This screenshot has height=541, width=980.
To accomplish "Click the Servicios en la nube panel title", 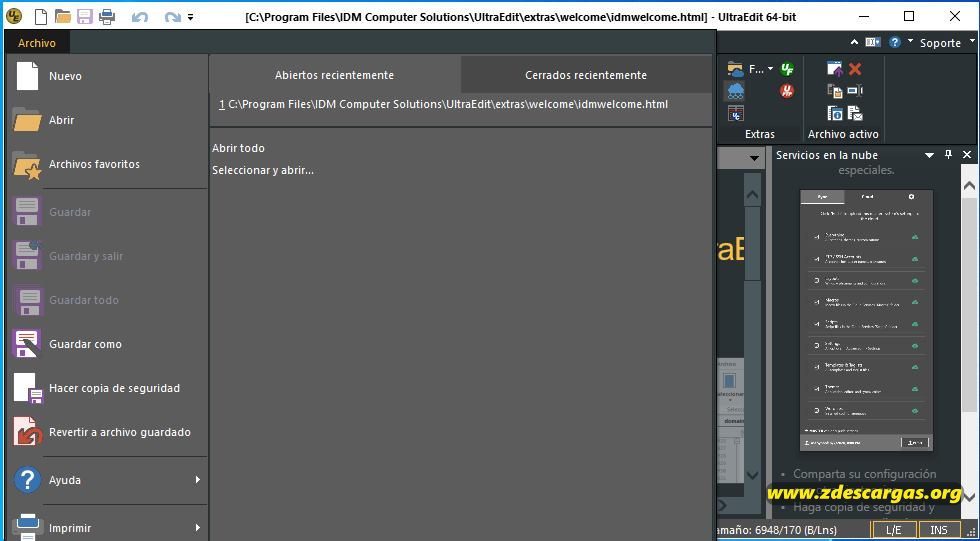I will click(x=827, y=155).
